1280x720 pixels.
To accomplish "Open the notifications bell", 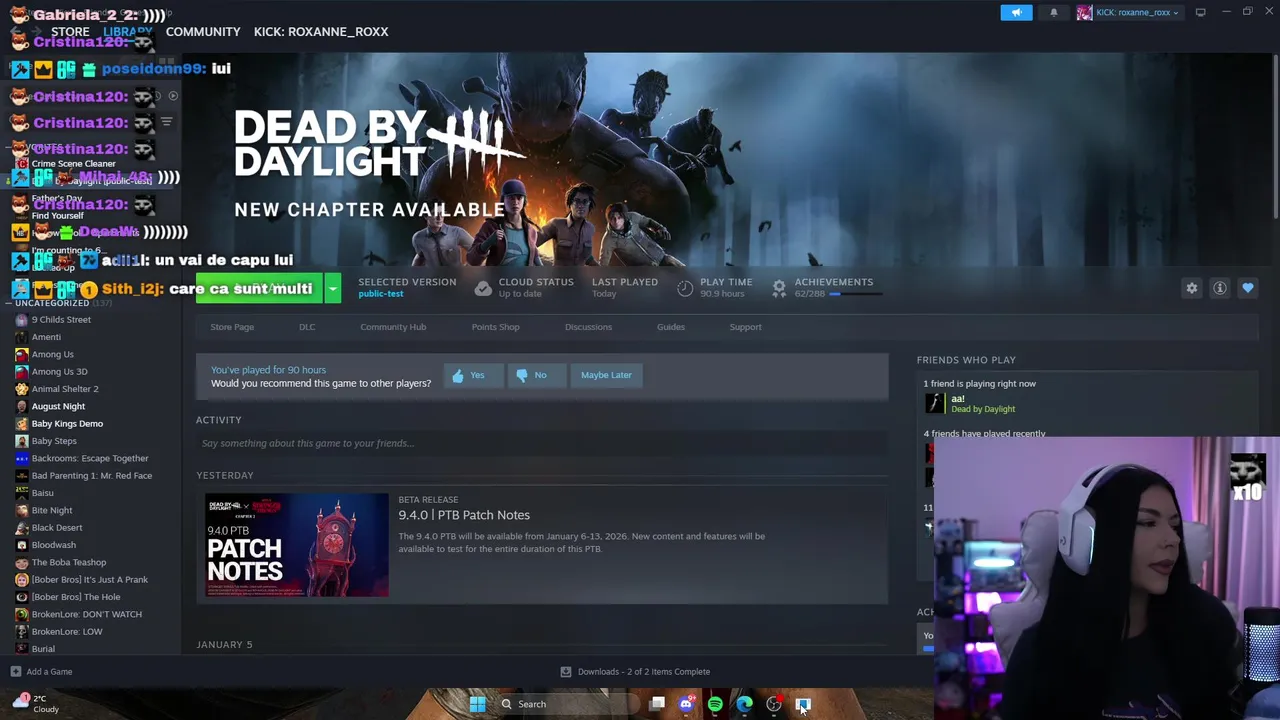I will click(x=1053, y=12).
